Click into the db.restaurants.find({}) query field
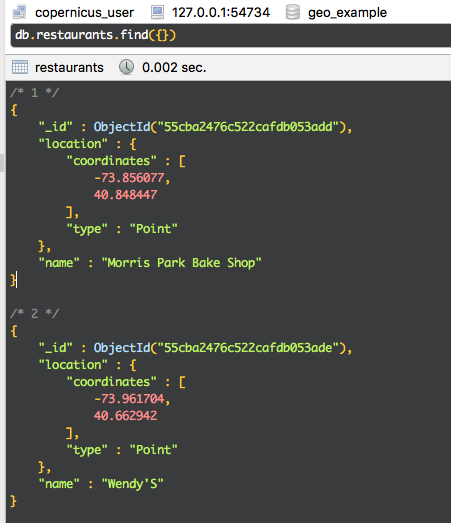 click(x=231, y=35)
